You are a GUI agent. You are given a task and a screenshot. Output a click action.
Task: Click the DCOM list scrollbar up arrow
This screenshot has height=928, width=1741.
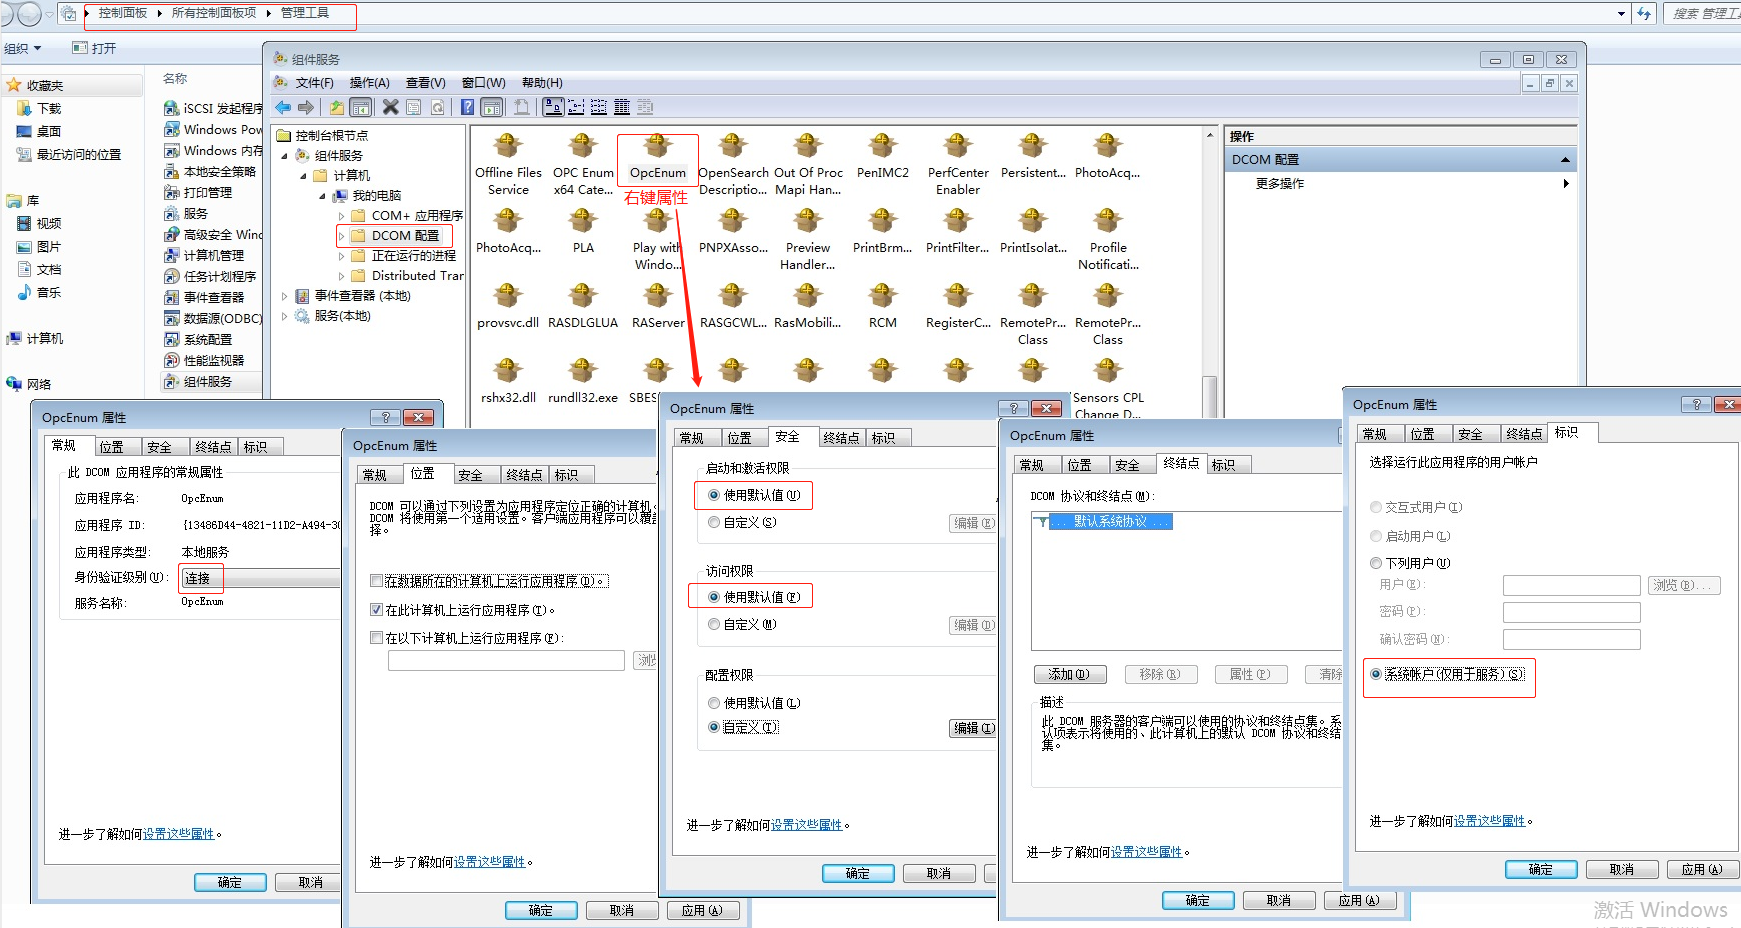[x=1210, y=135]
